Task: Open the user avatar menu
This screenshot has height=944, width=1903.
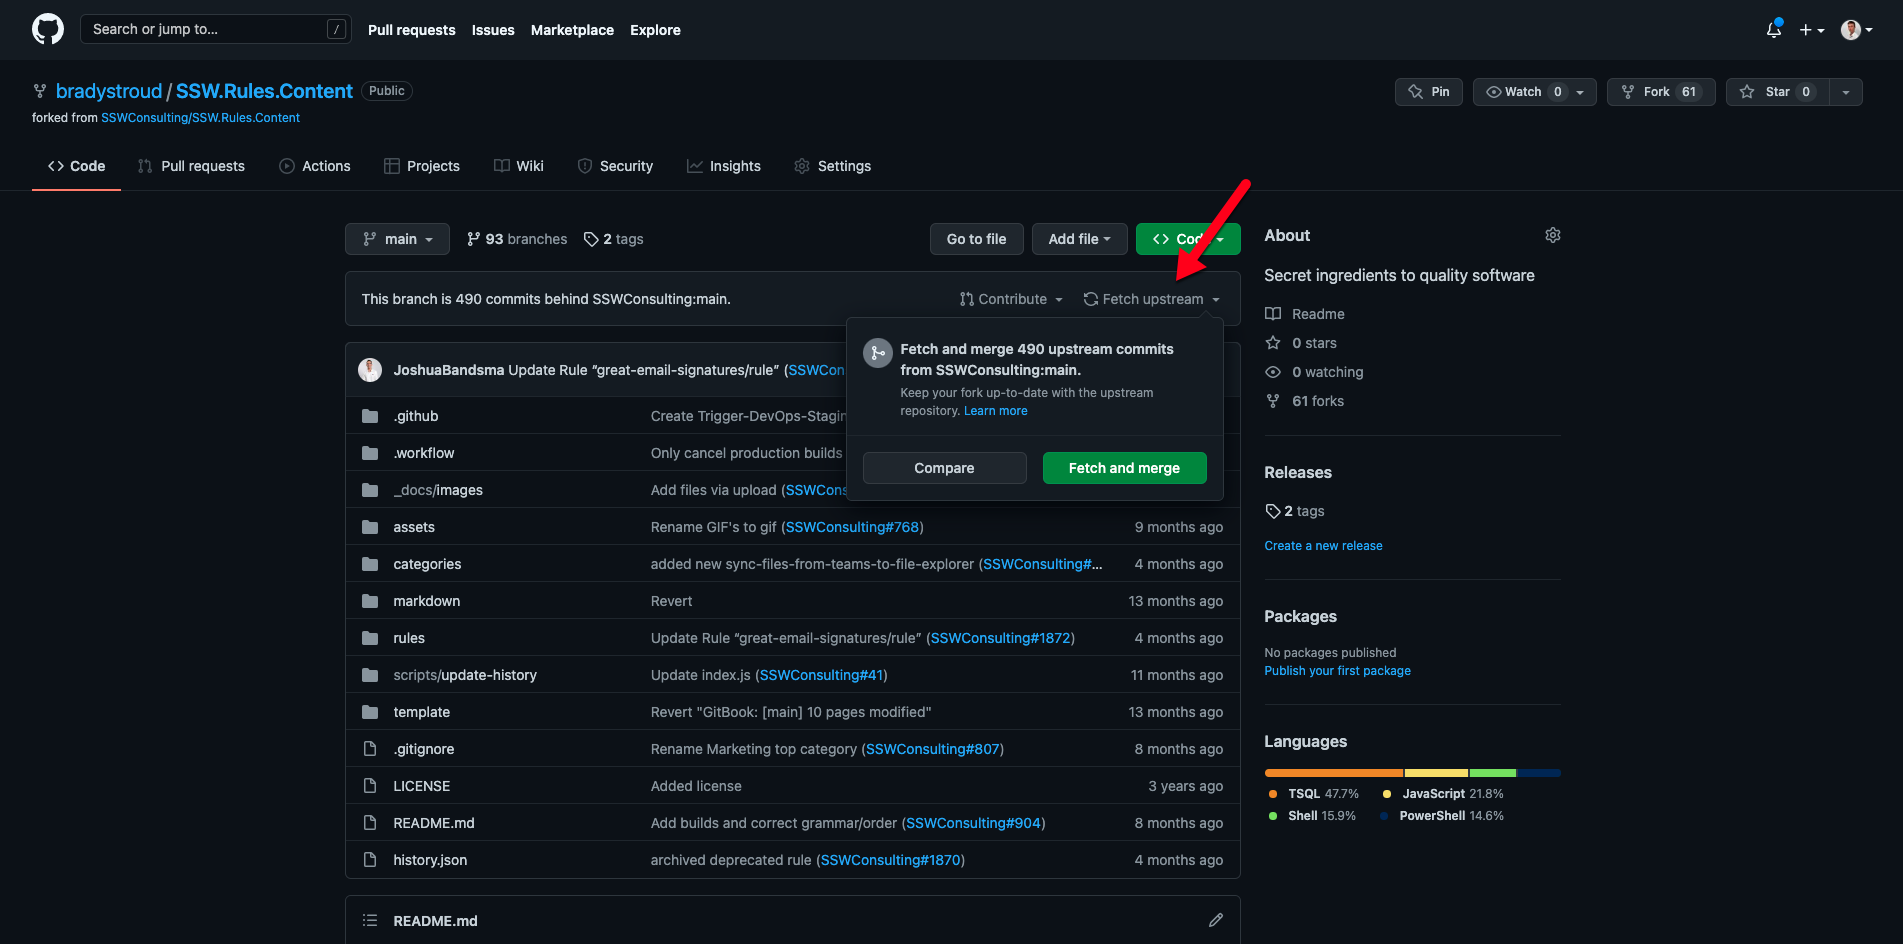Action: [x=1857, y=30]
